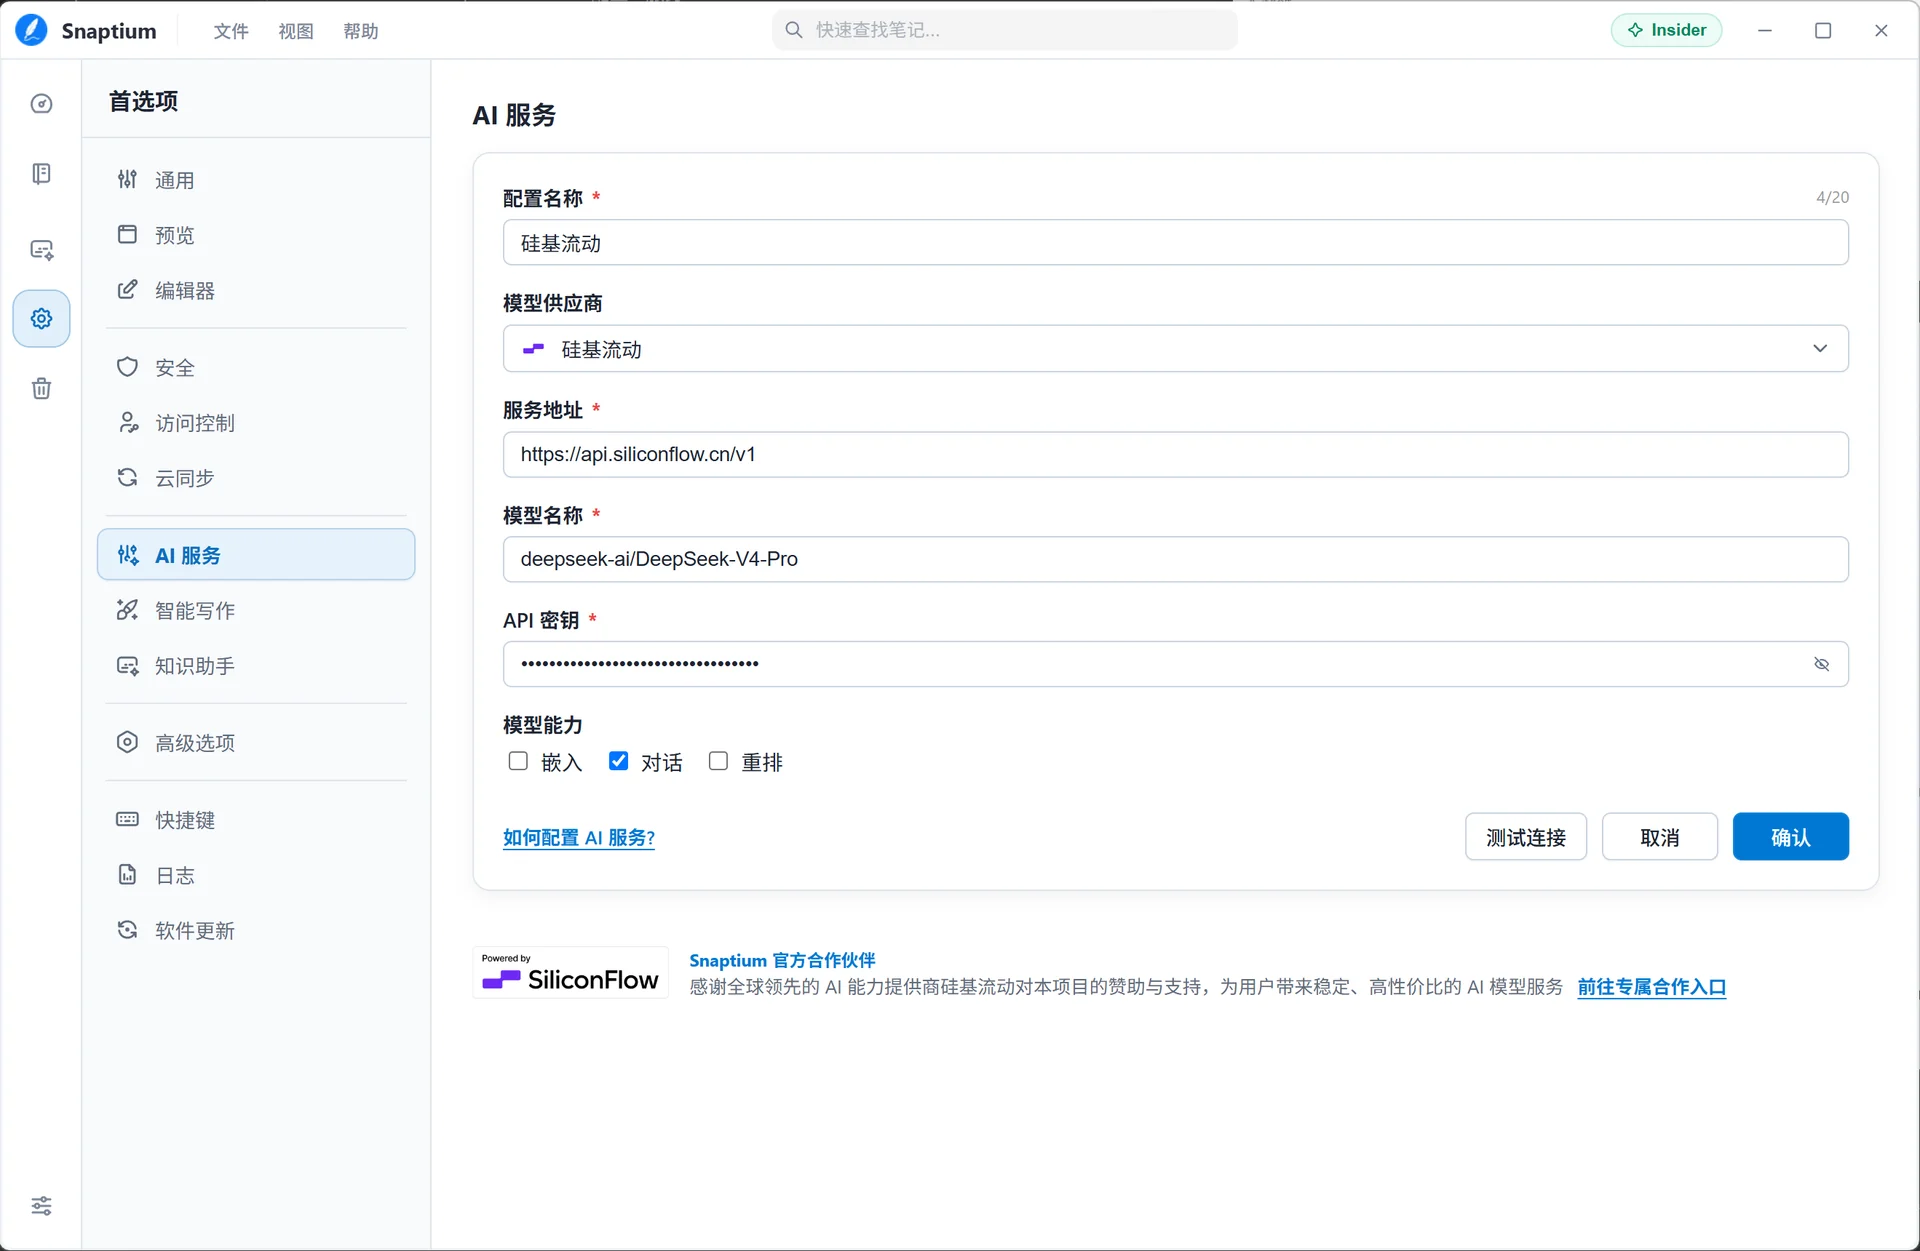The width and height of the screenshot is (1920, 1251).
Task: Open 知识助手 preferences section
Action: point(256,665)
